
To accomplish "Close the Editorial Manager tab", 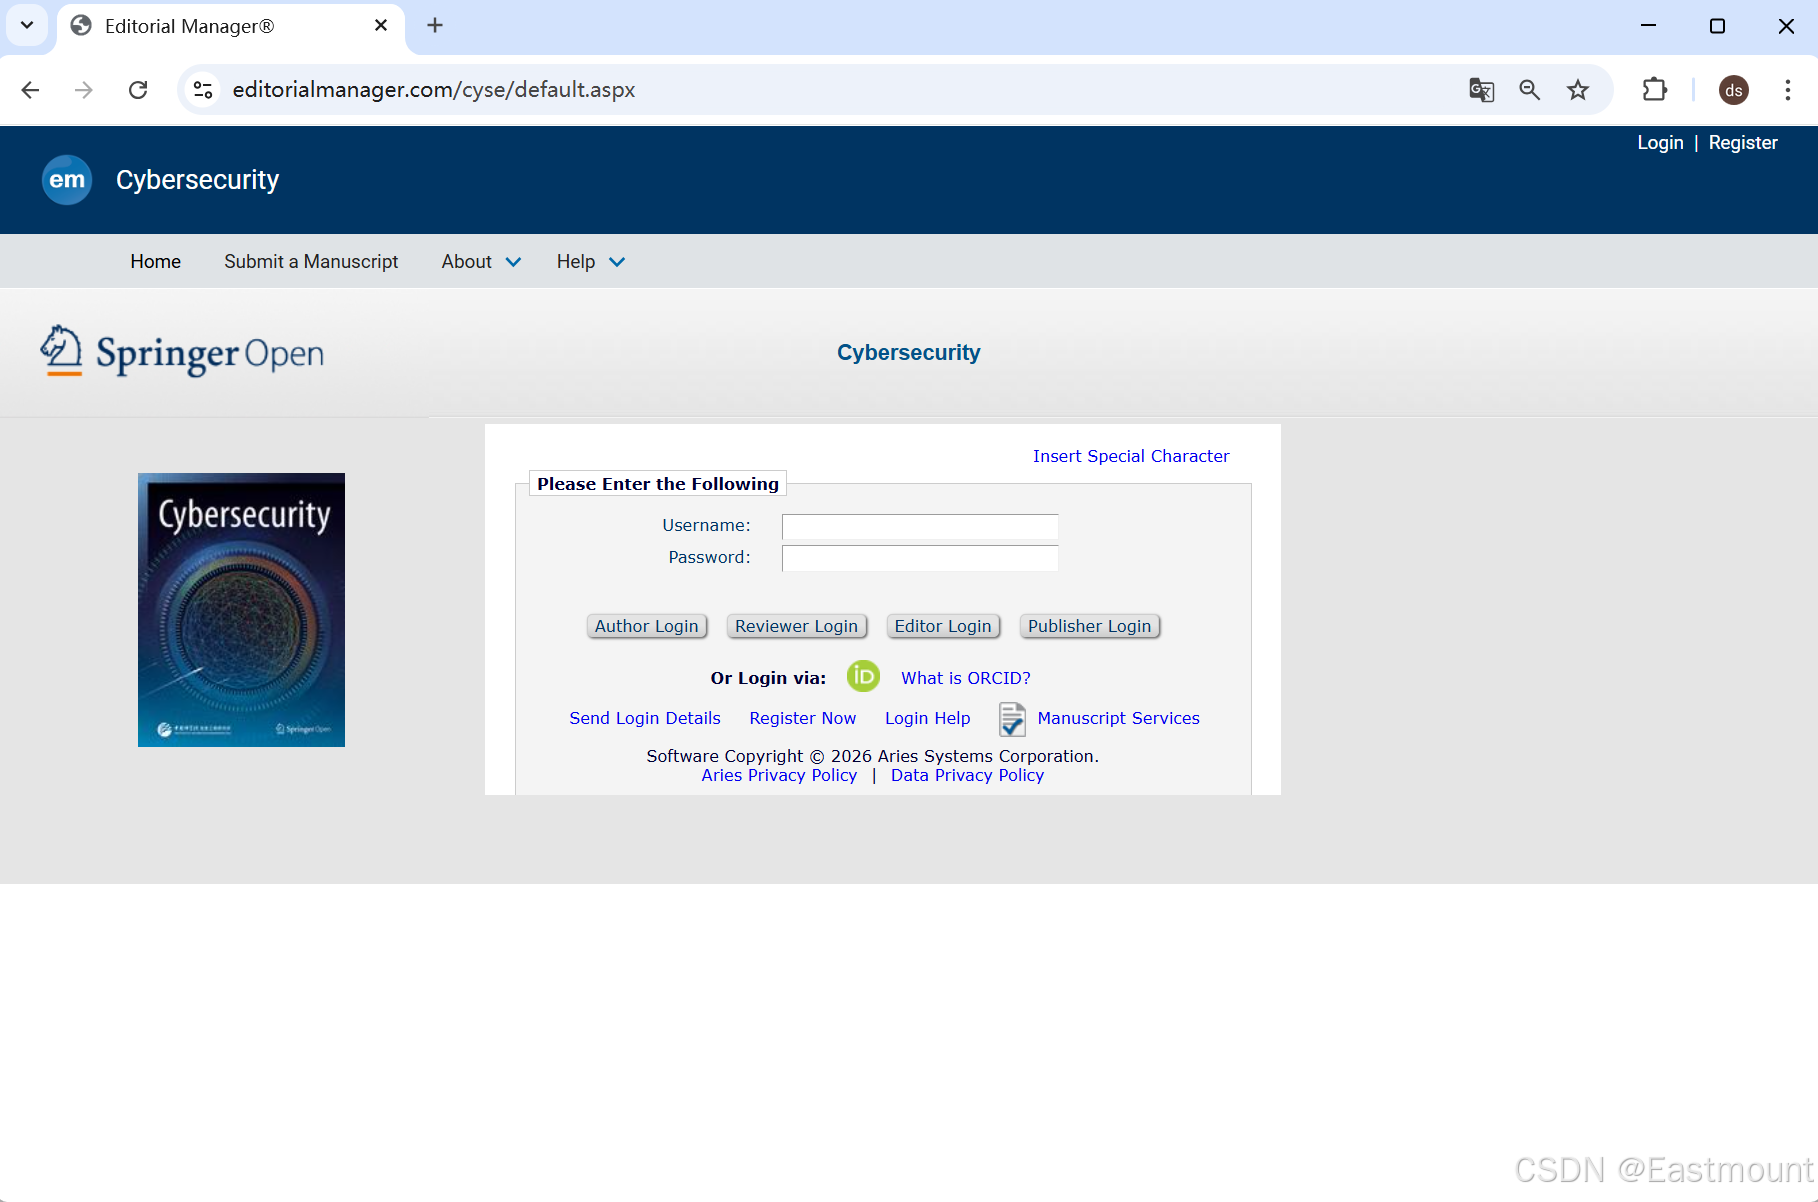I will click(x=381, y=26).
